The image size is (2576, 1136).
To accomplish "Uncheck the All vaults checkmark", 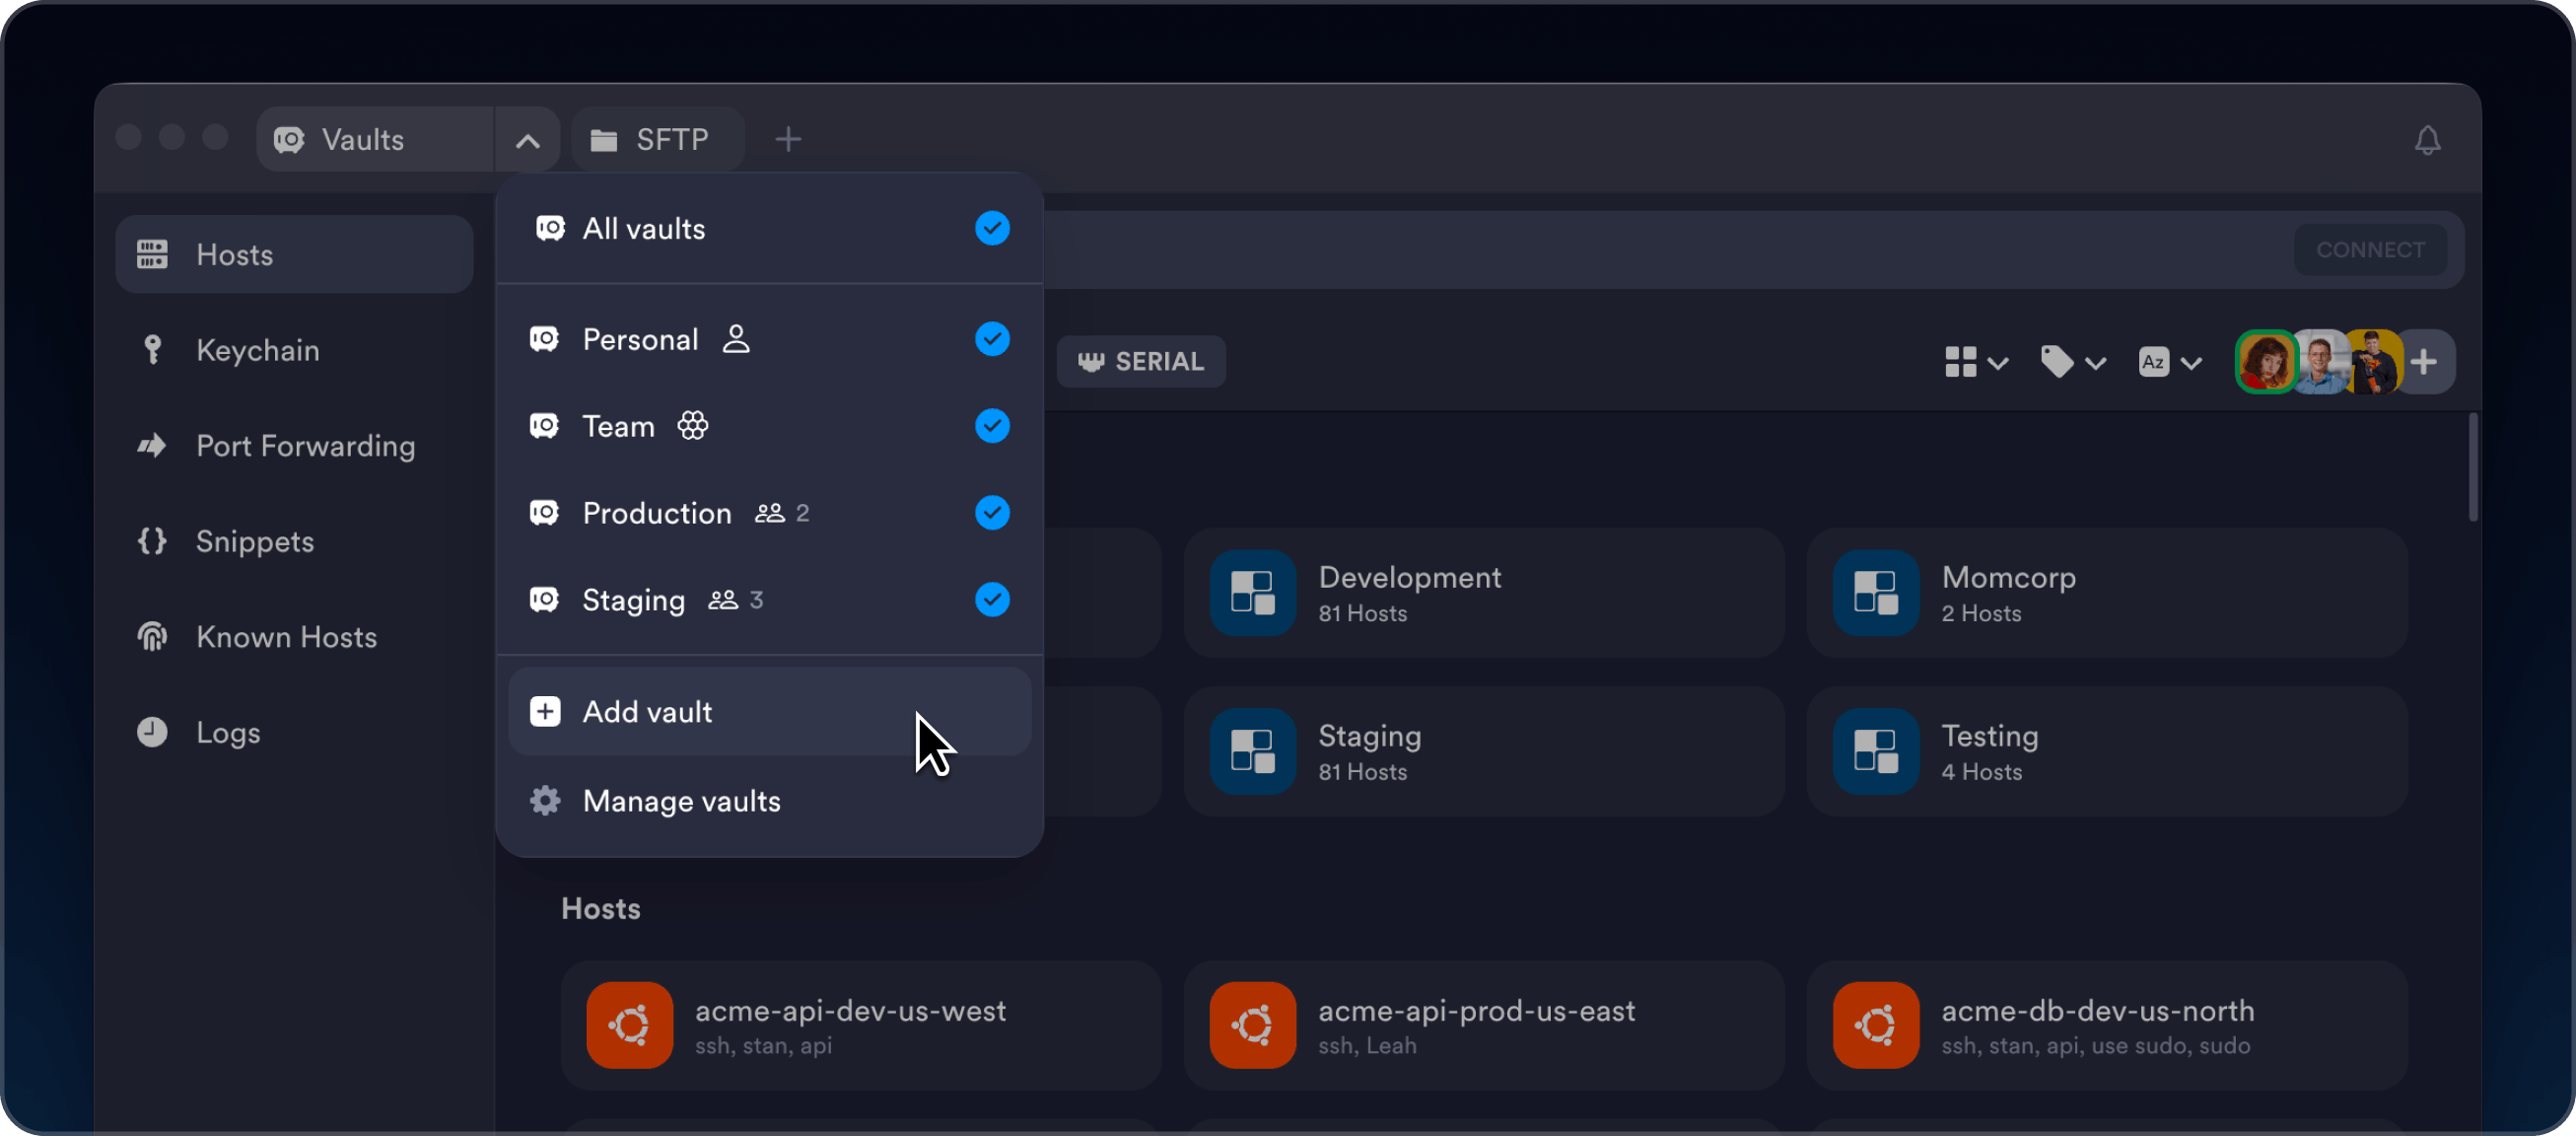I will click(992, 228).
